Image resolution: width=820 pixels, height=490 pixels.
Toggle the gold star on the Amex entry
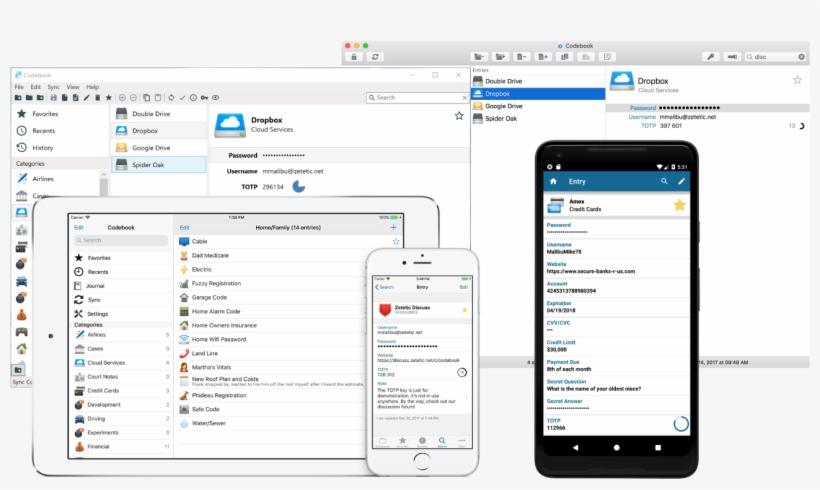(x=679, y=205)
